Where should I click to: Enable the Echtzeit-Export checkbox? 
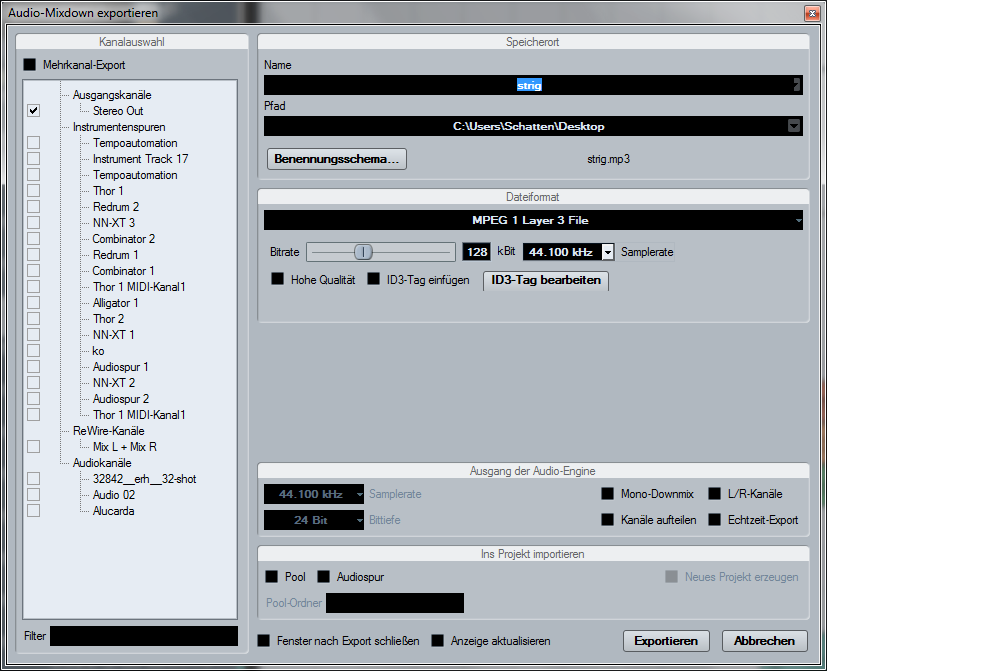click(x=715, y=520)
